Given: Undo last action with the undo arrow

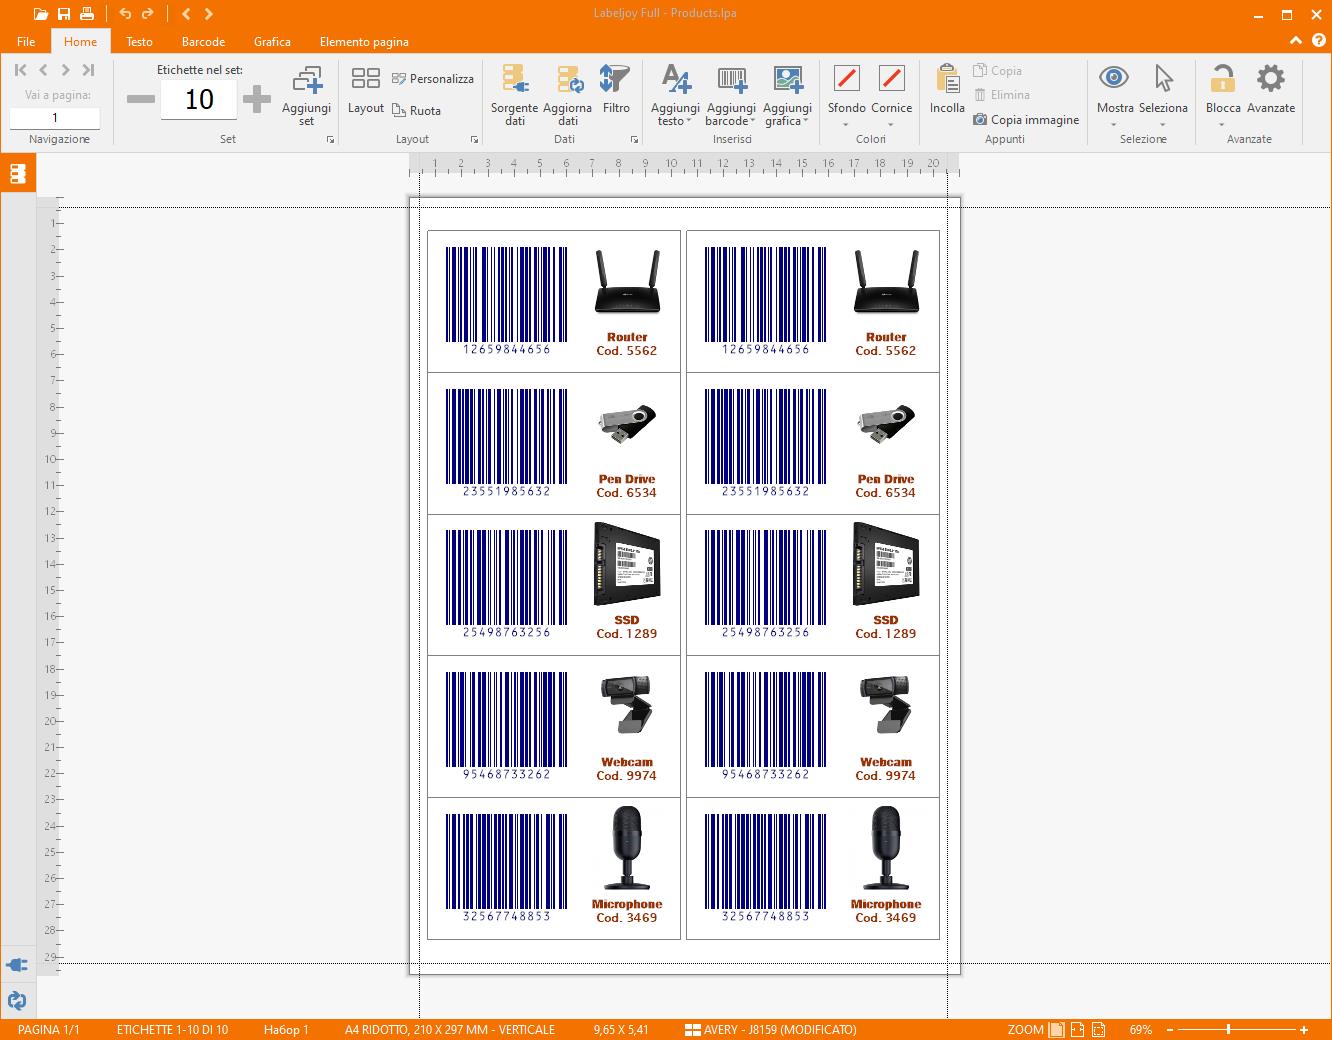Looking at the screenshot, I should [x=125, y=14].
